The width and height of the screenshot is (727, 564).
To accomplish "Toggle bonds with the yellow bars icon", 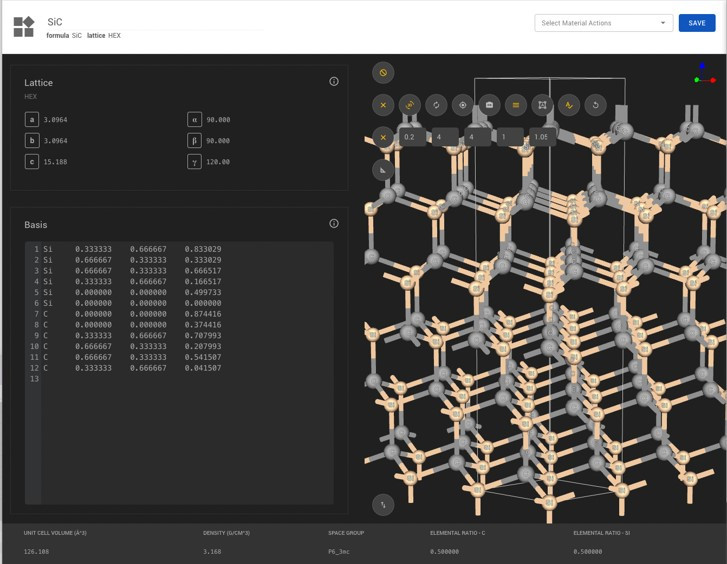I will (516, 105).
